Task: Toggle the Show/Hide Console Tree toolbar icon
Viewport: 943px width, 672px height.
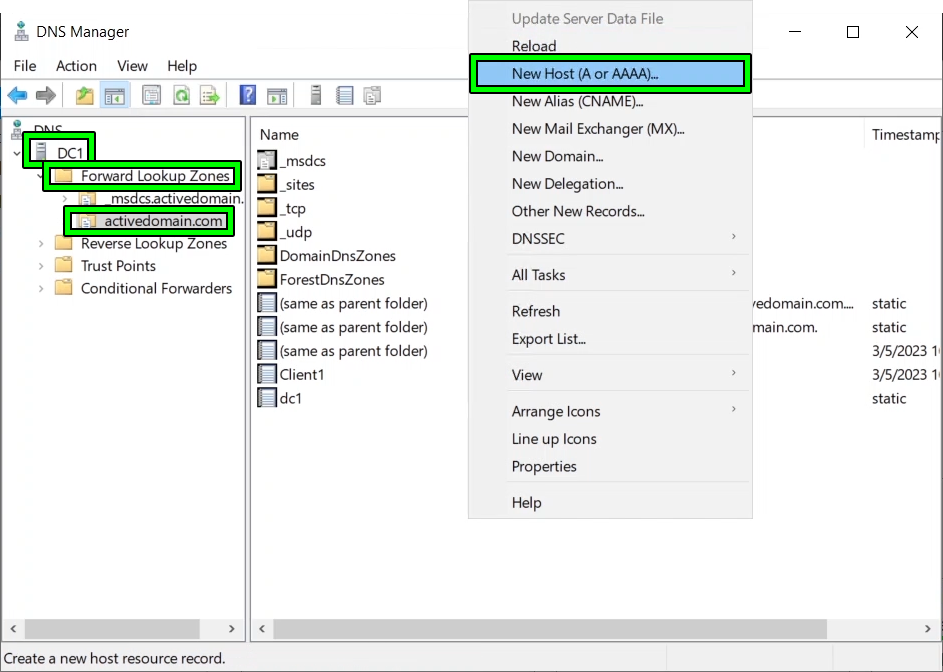Action: [114, 95]
